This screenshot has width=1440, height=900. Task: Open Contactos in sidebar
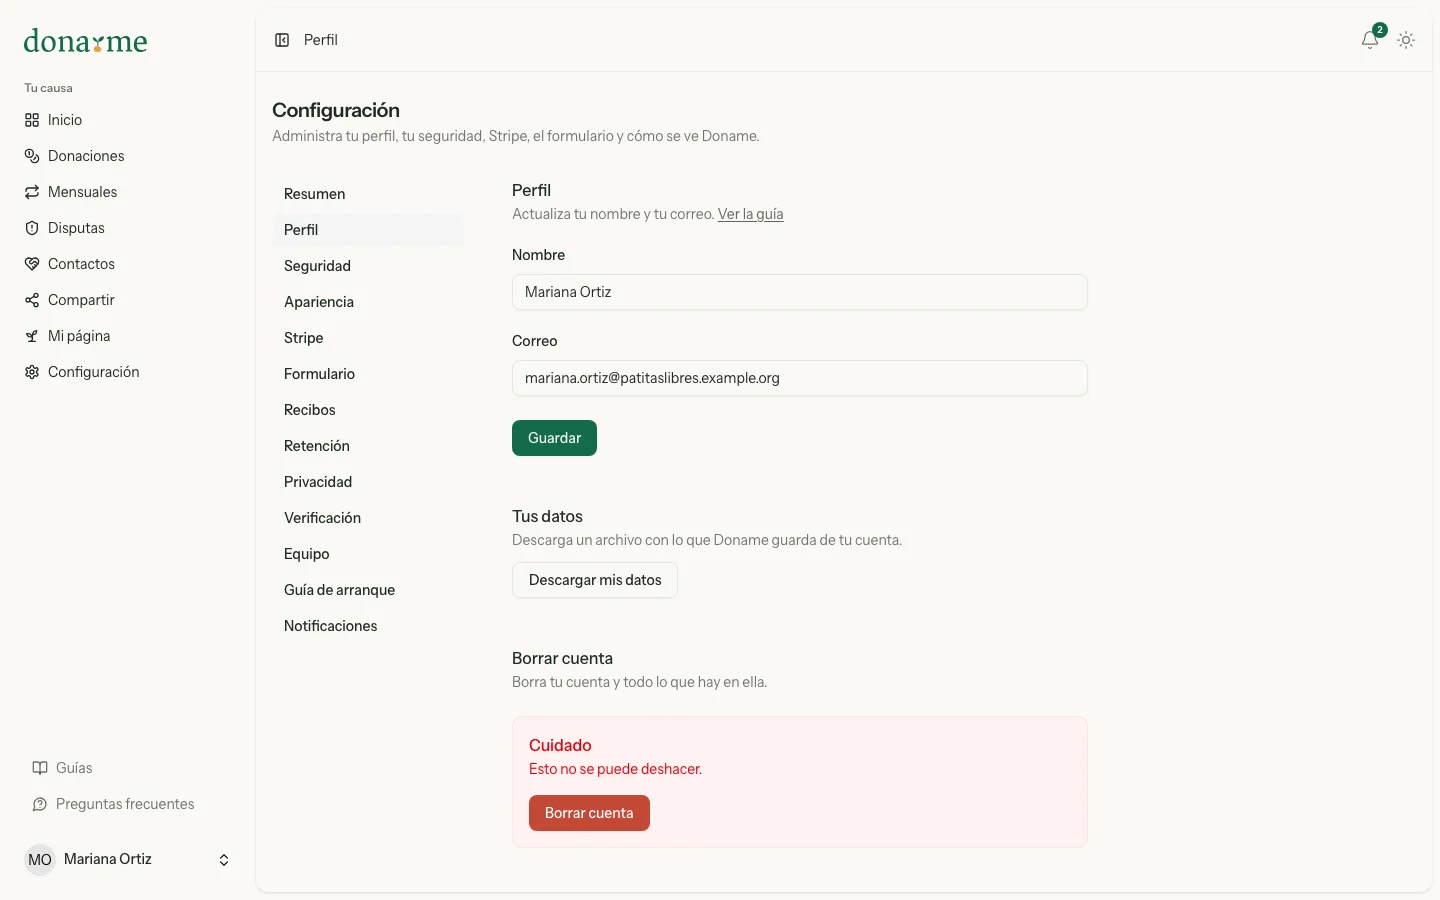127,264
